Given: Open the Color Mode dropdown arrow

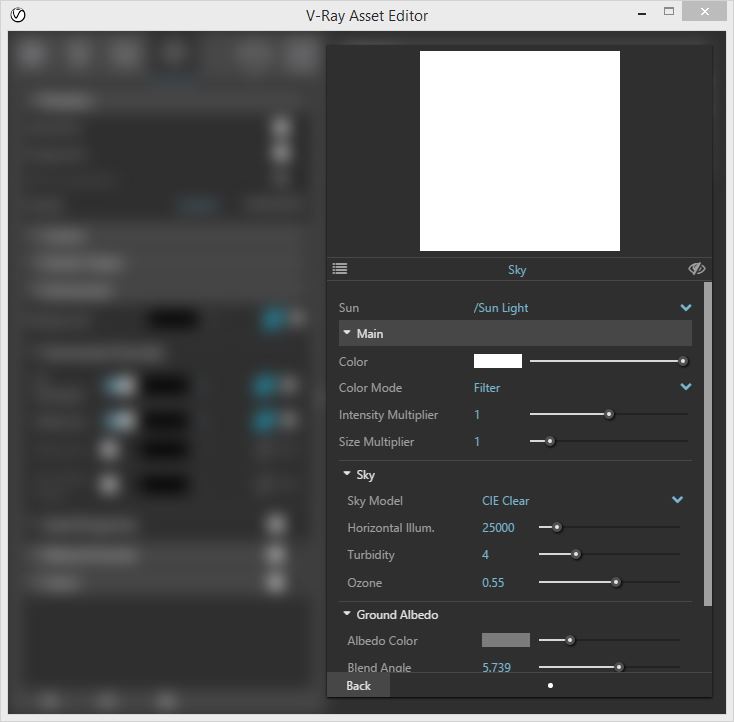Looking at the screenshot, I should (x=686, y=387).
